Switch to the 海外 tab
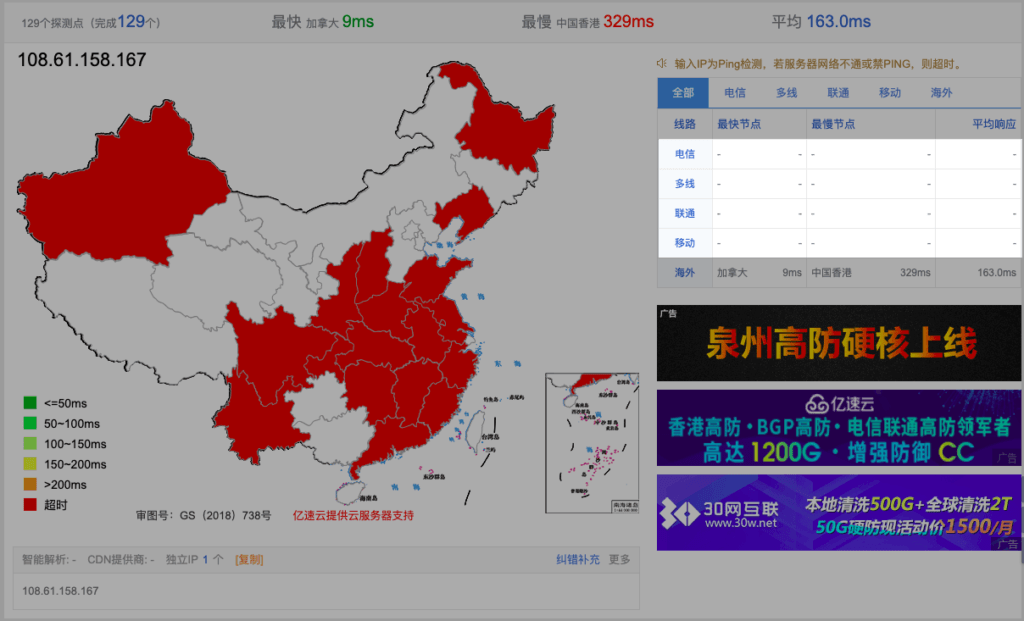 pyautogui.click(x=941, y=93)
